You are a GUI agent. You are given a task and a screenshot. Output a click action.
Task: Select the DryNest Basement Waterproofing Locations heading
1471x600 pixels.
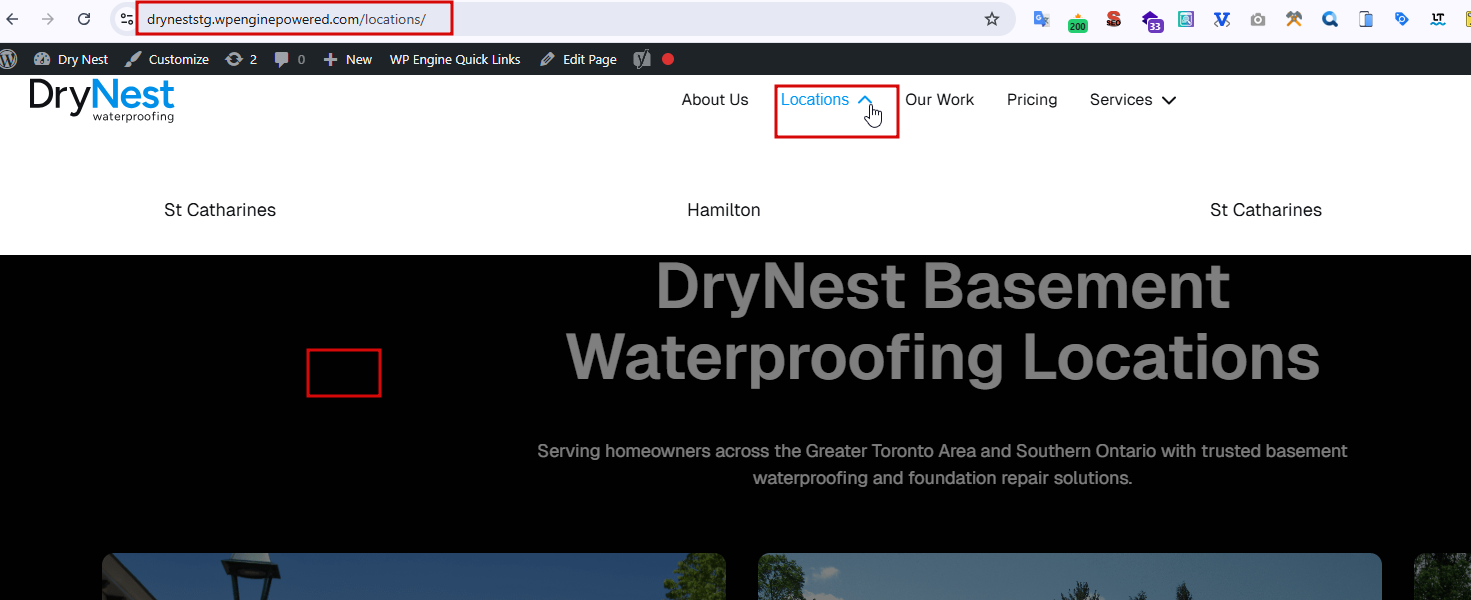coord(942,322)
